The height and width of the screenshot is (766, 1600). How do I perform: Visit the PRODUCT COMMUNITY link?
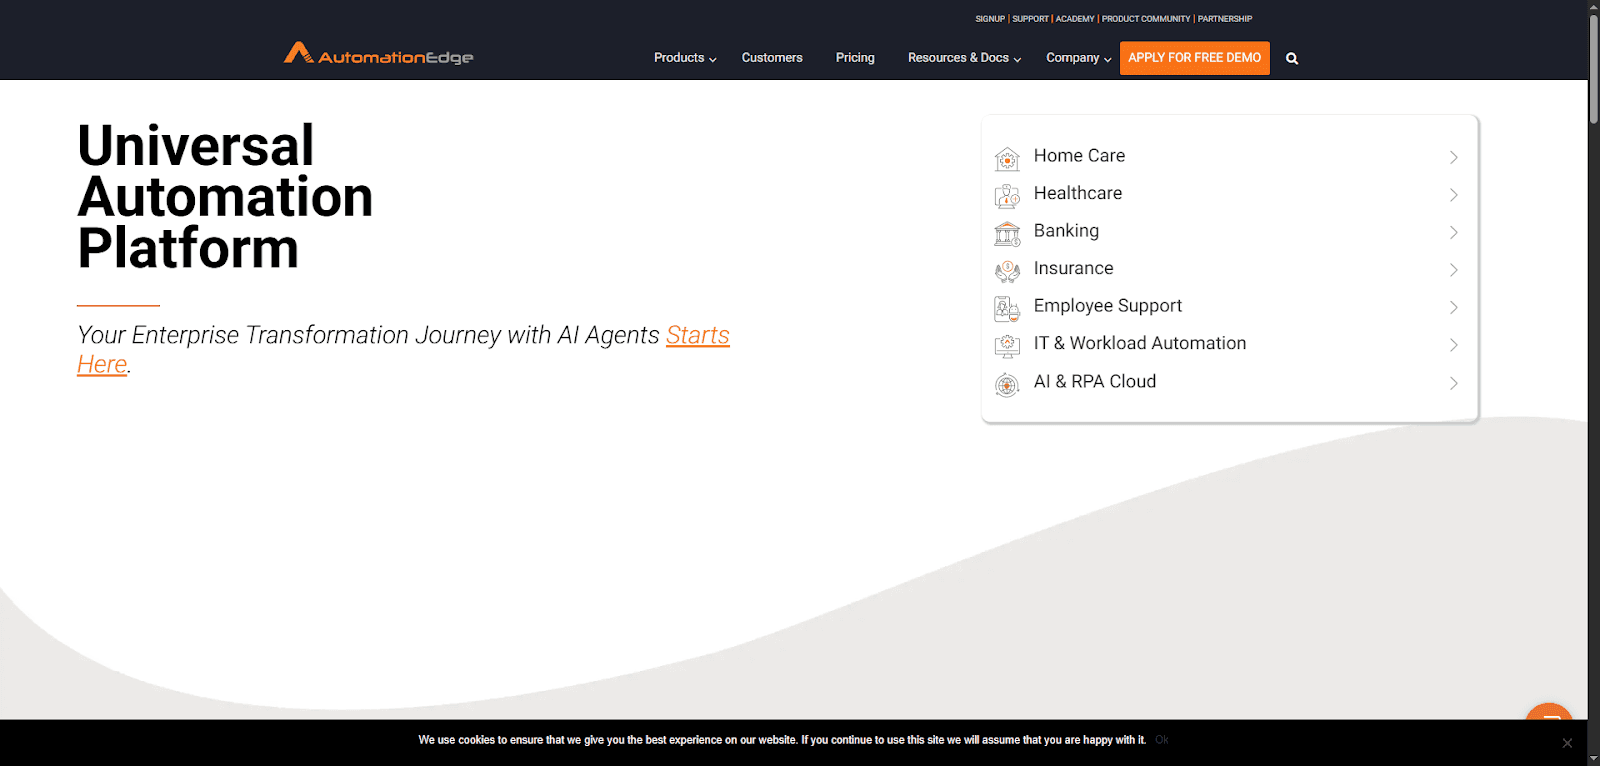pos(1146,19)
